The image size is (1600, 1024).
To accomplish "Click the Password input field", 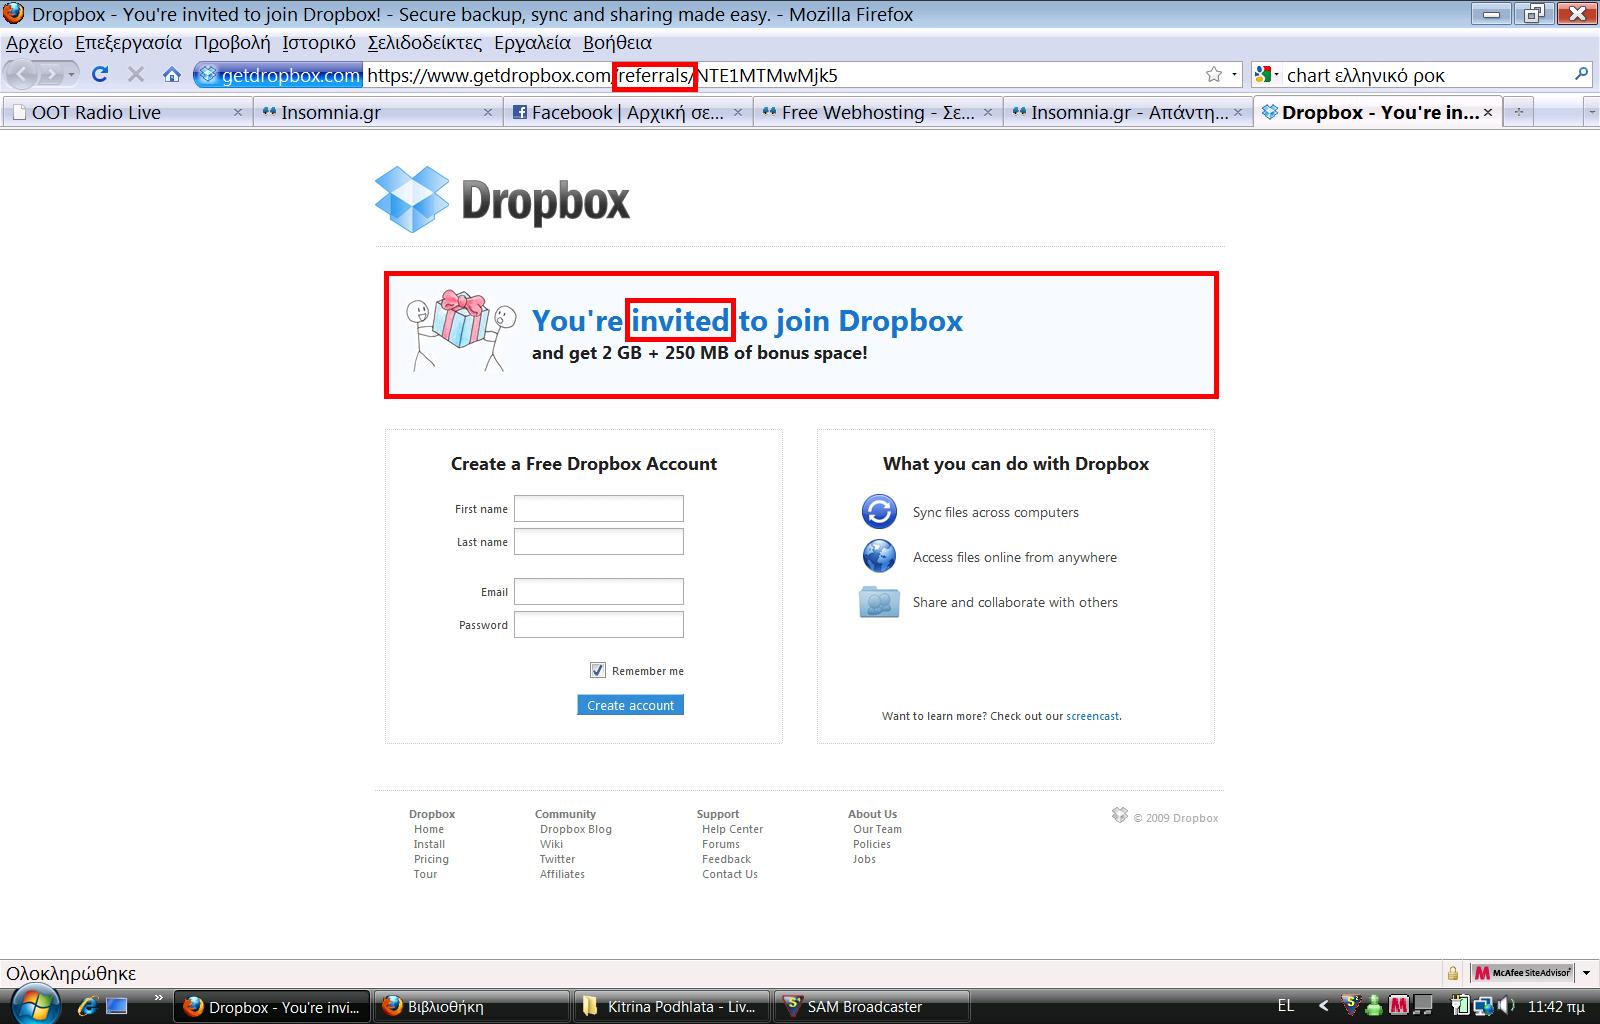I will (x=599, y=624).
